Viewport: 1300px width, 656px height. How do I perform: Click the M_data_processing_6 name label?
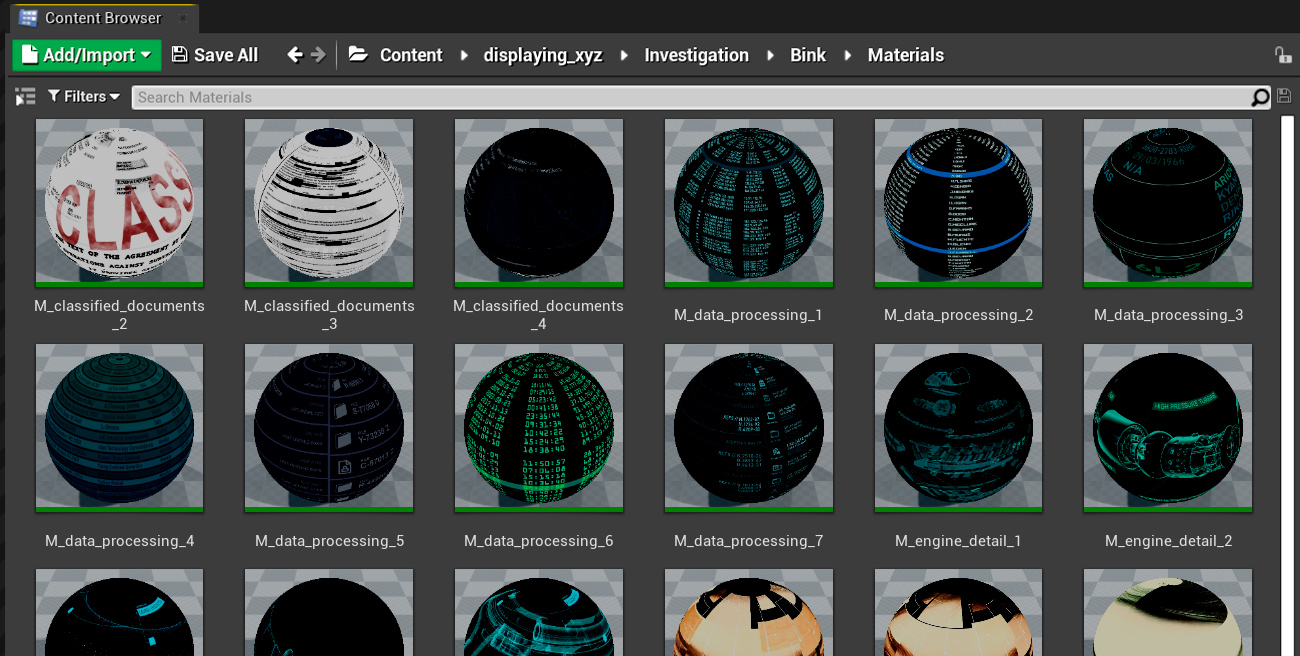point(539,541)
